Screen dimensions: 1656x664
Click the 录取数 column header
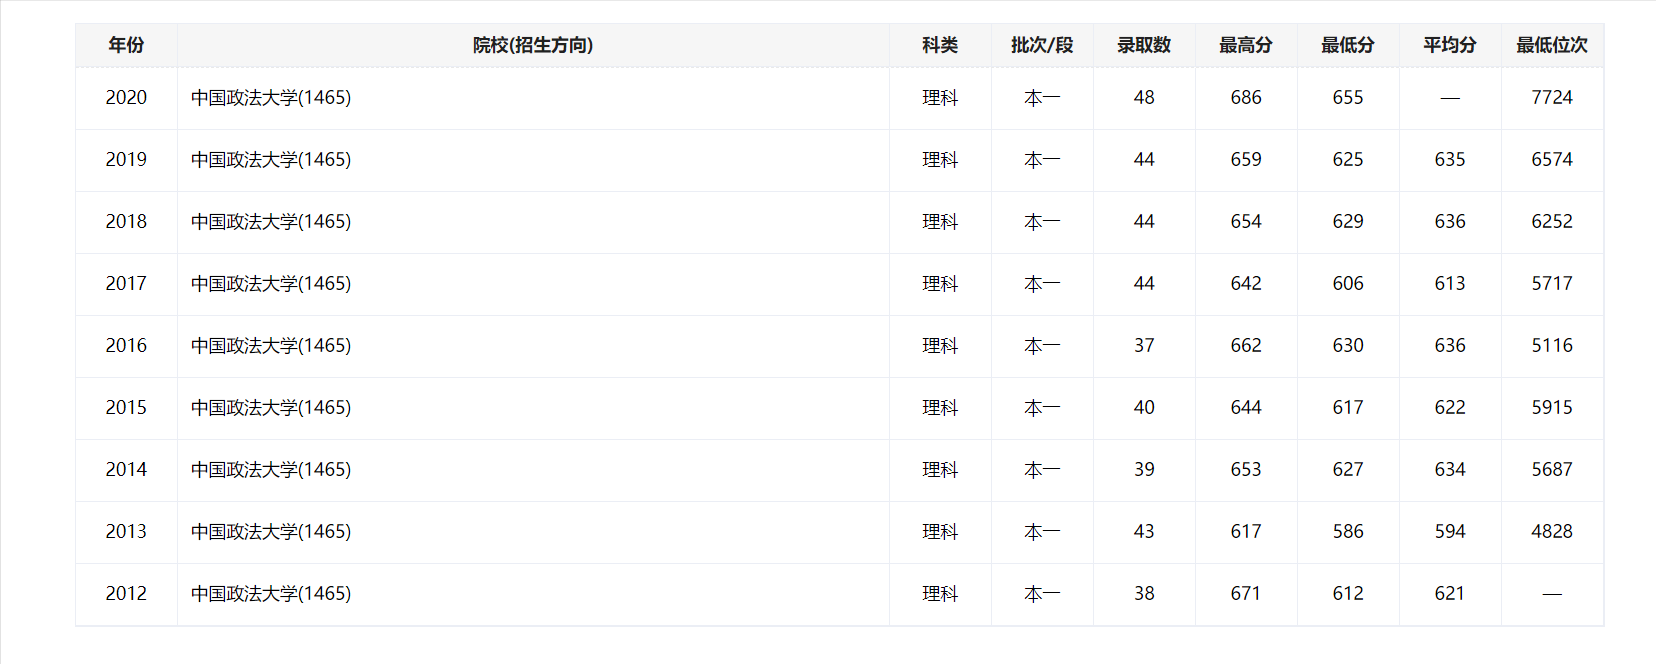pyautogui.click(x=1144, y=45)
